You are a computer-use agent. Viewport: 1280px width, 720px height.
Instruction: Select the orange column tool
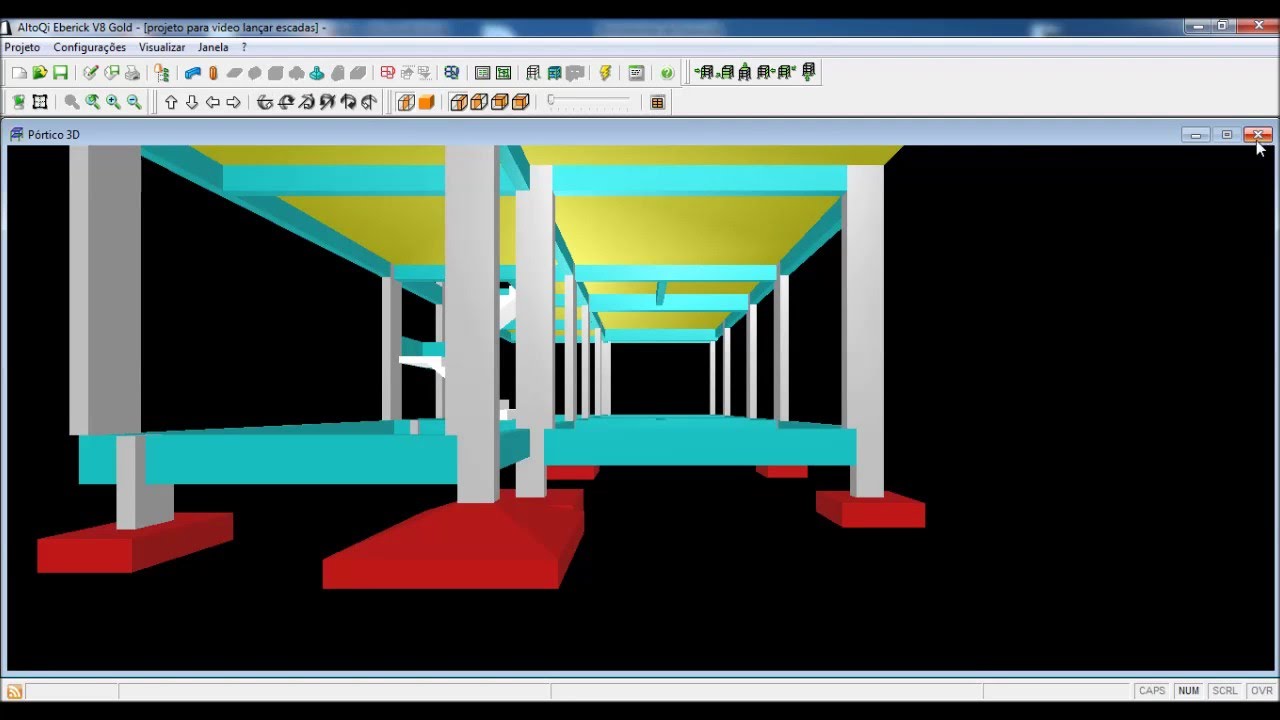click(x=213, y=73)
